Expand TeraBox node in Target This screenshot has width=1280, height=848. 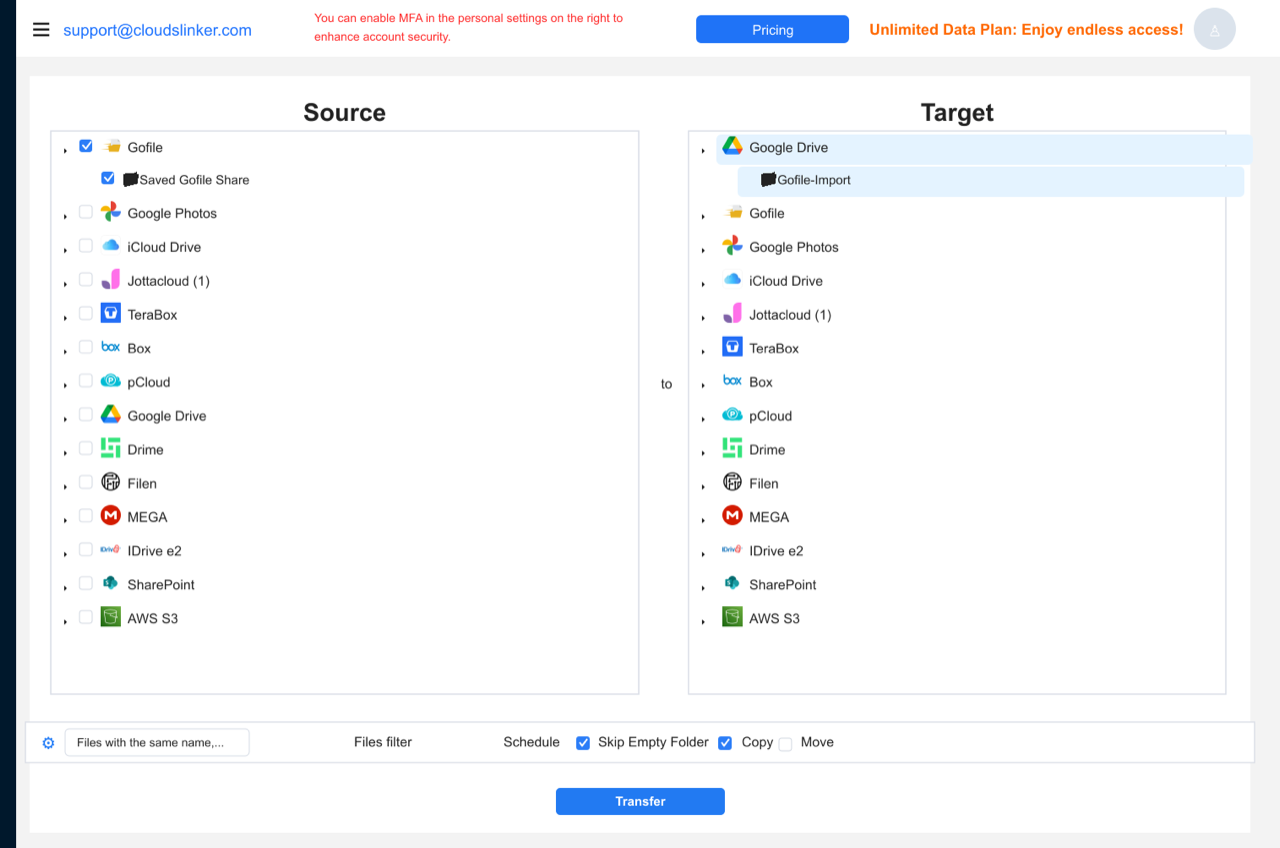click(703, 352)
